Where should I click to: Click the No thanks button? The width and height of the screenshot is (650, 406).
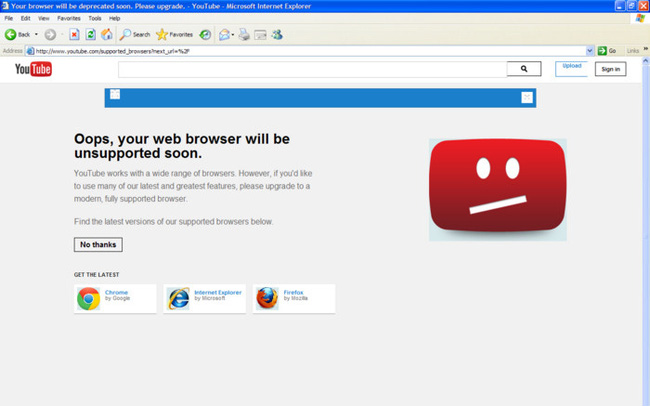(98, 245)
